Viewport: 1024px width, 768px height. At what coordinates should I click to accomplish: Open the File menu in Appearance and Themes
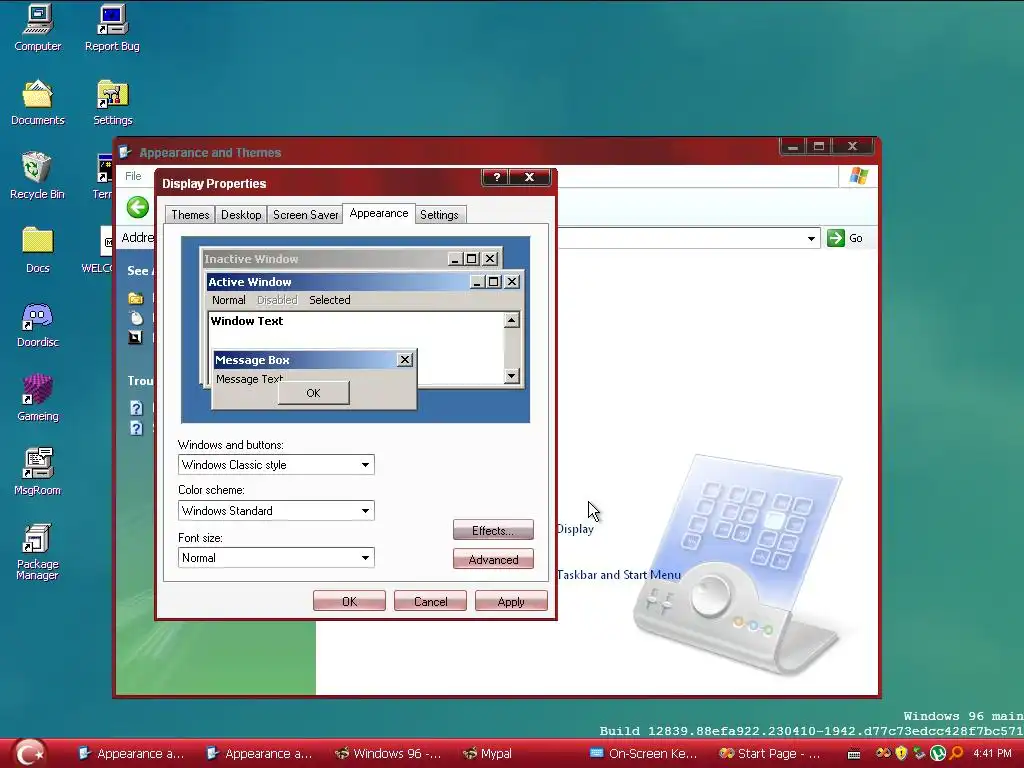click(x=133, y=176)
